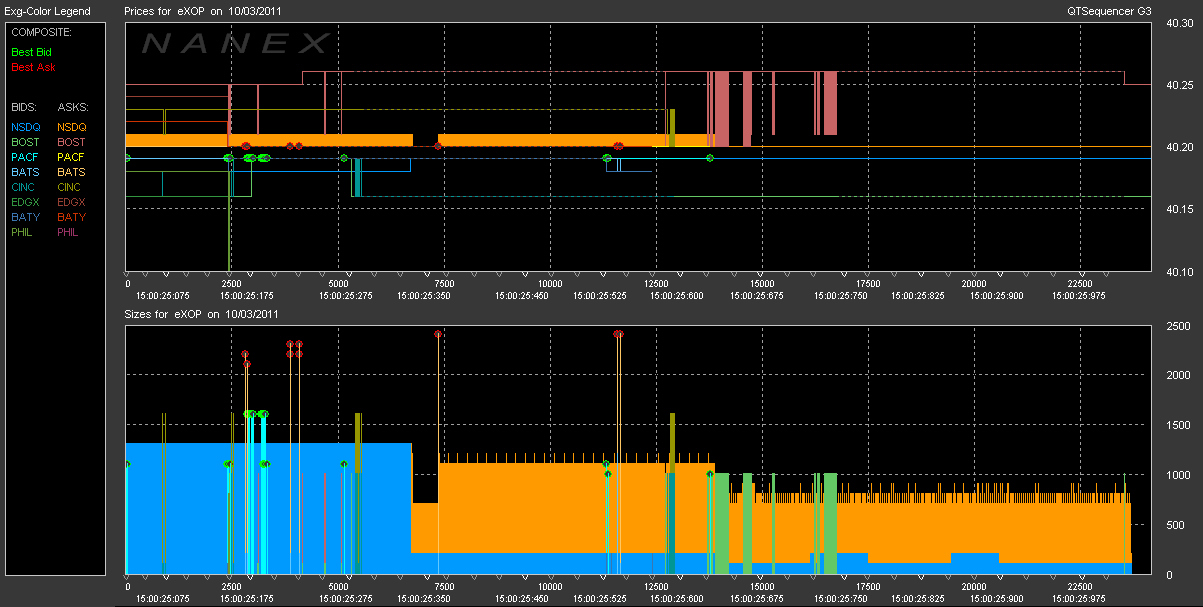Select EDGX in the bids column
The height and width of the screenshot is (607, 1203).
pyautogui.click(x=26, y=202)
